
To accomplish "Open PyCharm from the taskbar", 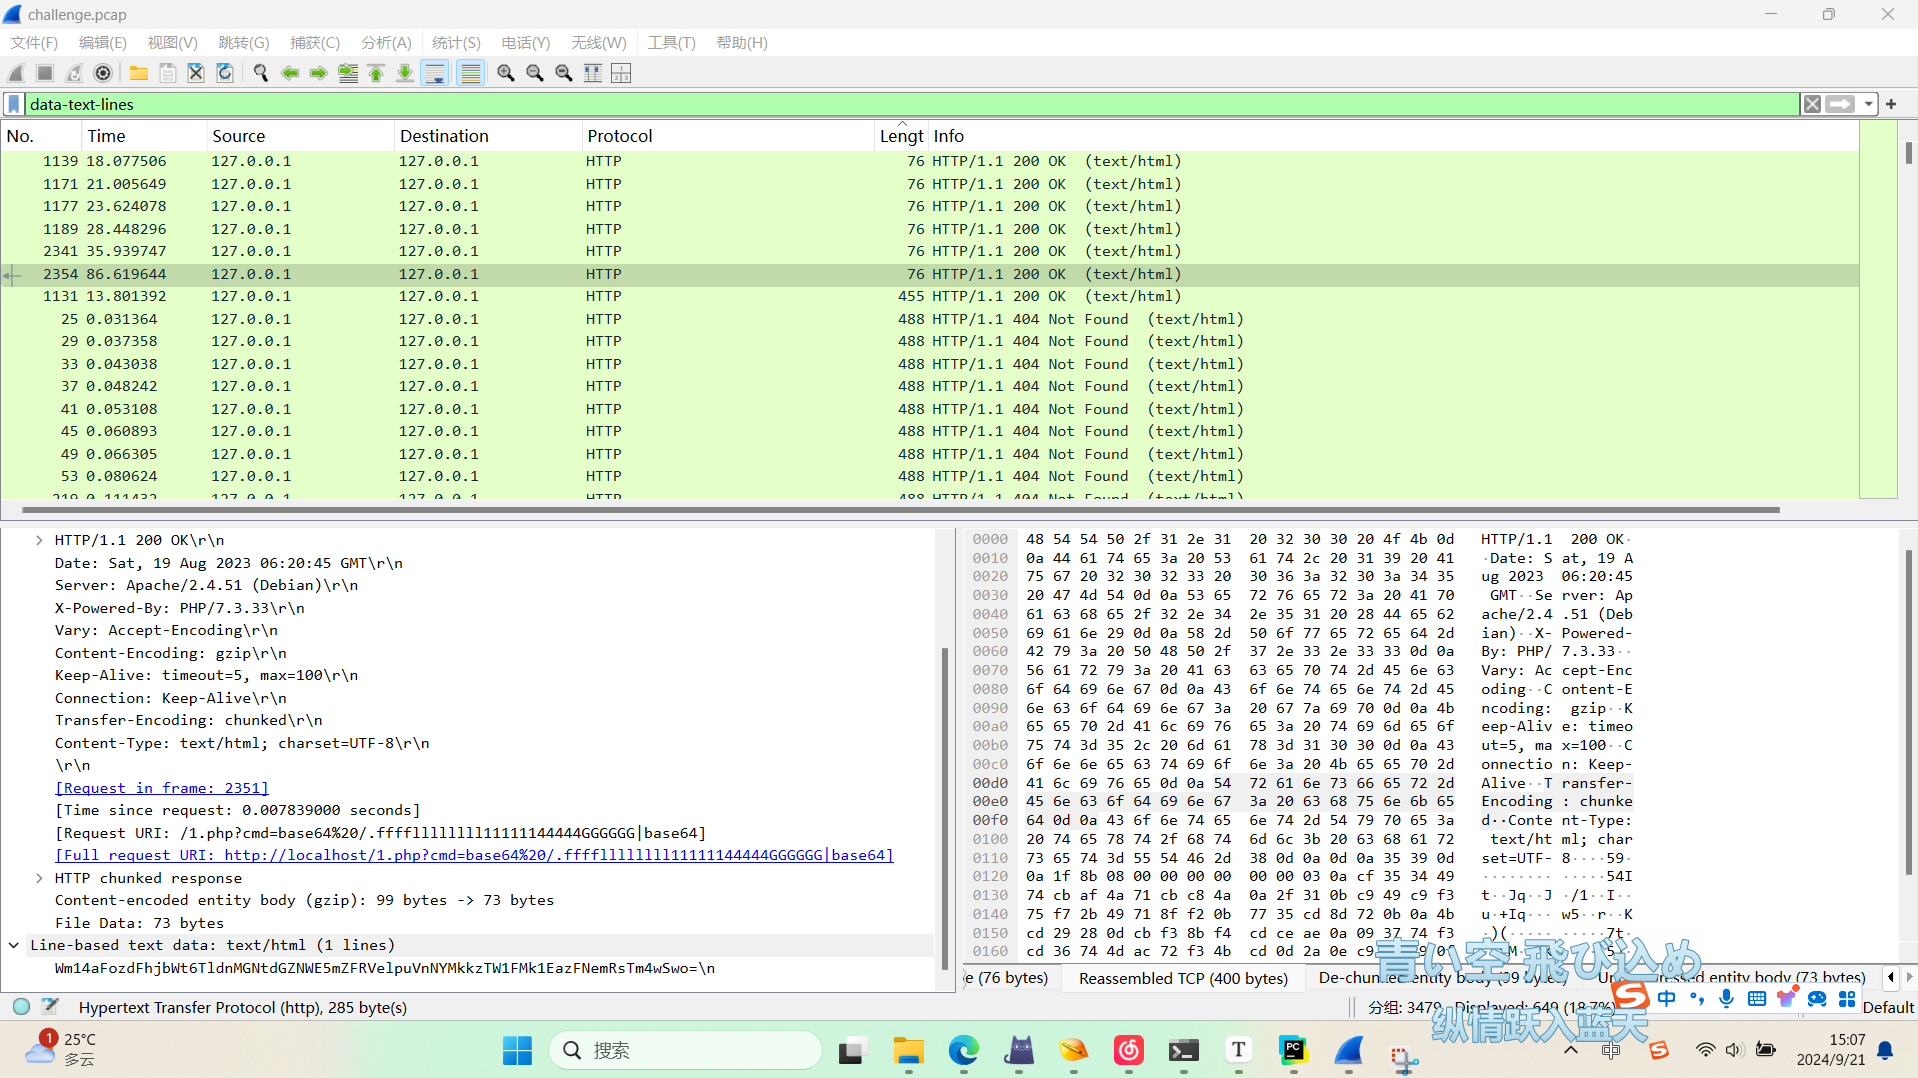I will click(1293, 1050).
